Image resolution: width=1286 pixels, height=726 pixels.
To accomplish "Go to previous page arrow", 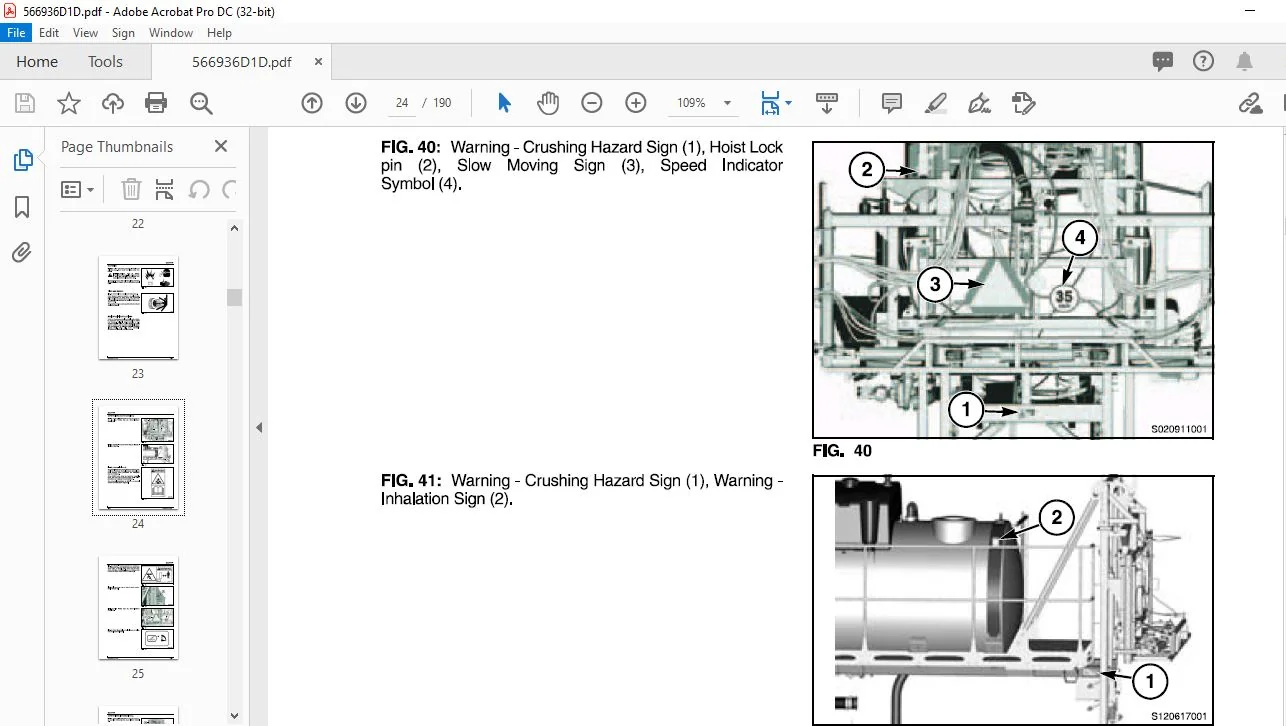I will (x=312, y=103).
